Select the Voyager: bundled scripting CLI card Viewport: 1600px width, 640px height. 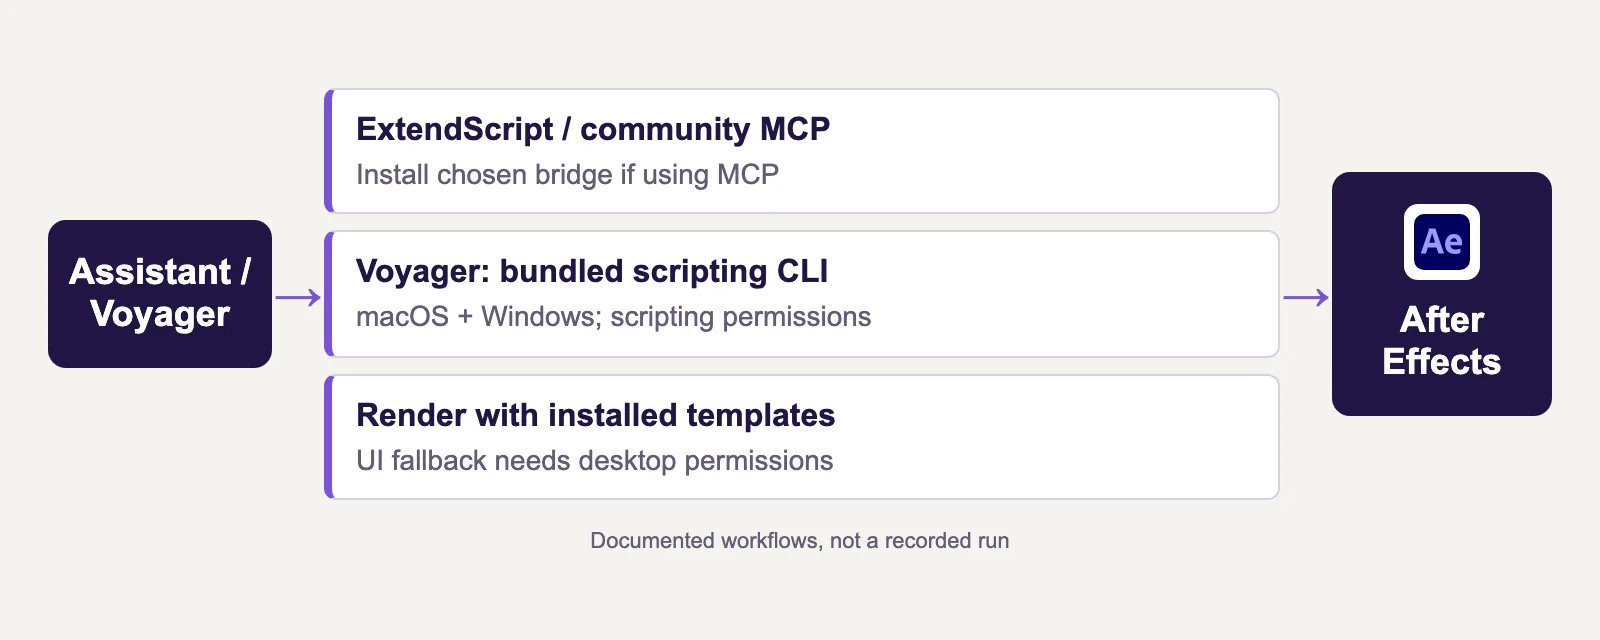802,294
